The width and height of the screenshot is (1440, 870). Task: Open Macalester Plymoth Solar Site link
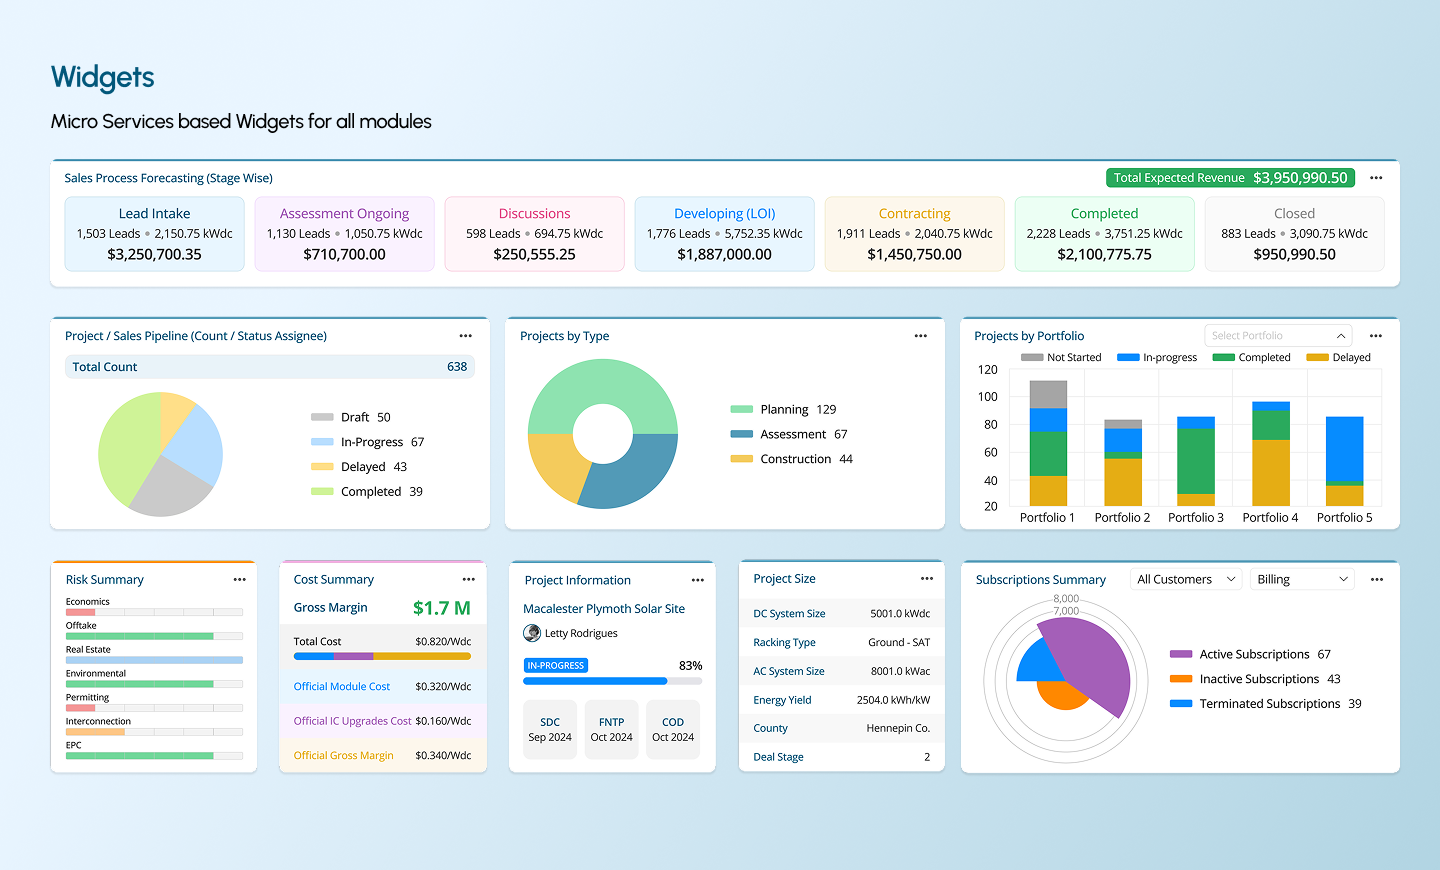click(x=604, y=609)
